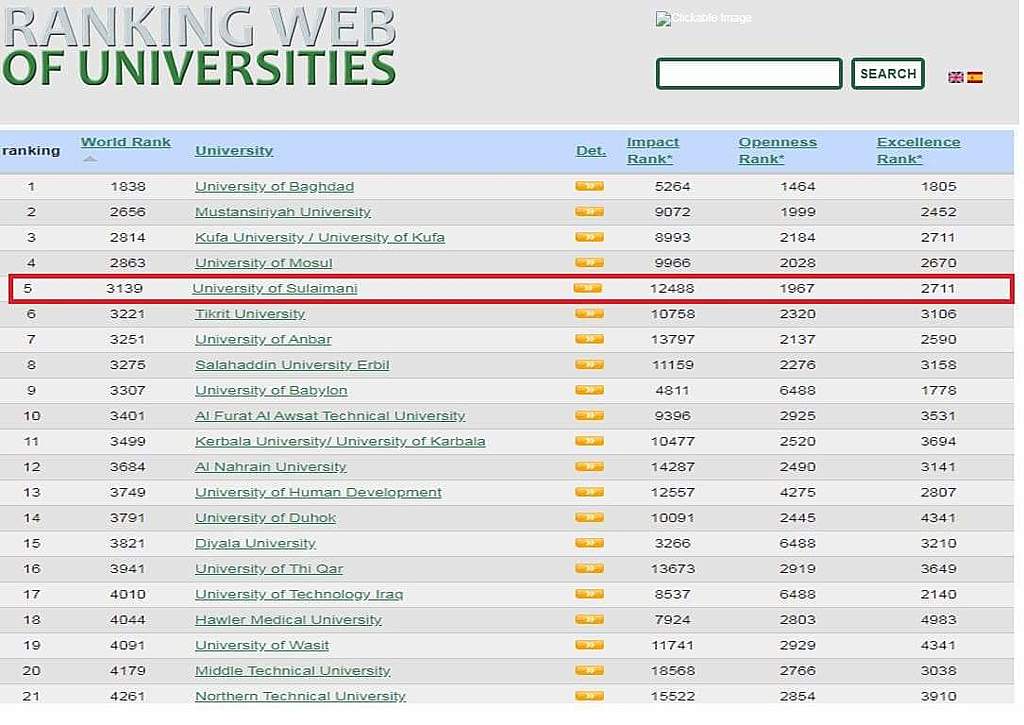Screen dimensions: 1024x725
Task: Open the Diyala University link
Action: (x=255, y=543)
